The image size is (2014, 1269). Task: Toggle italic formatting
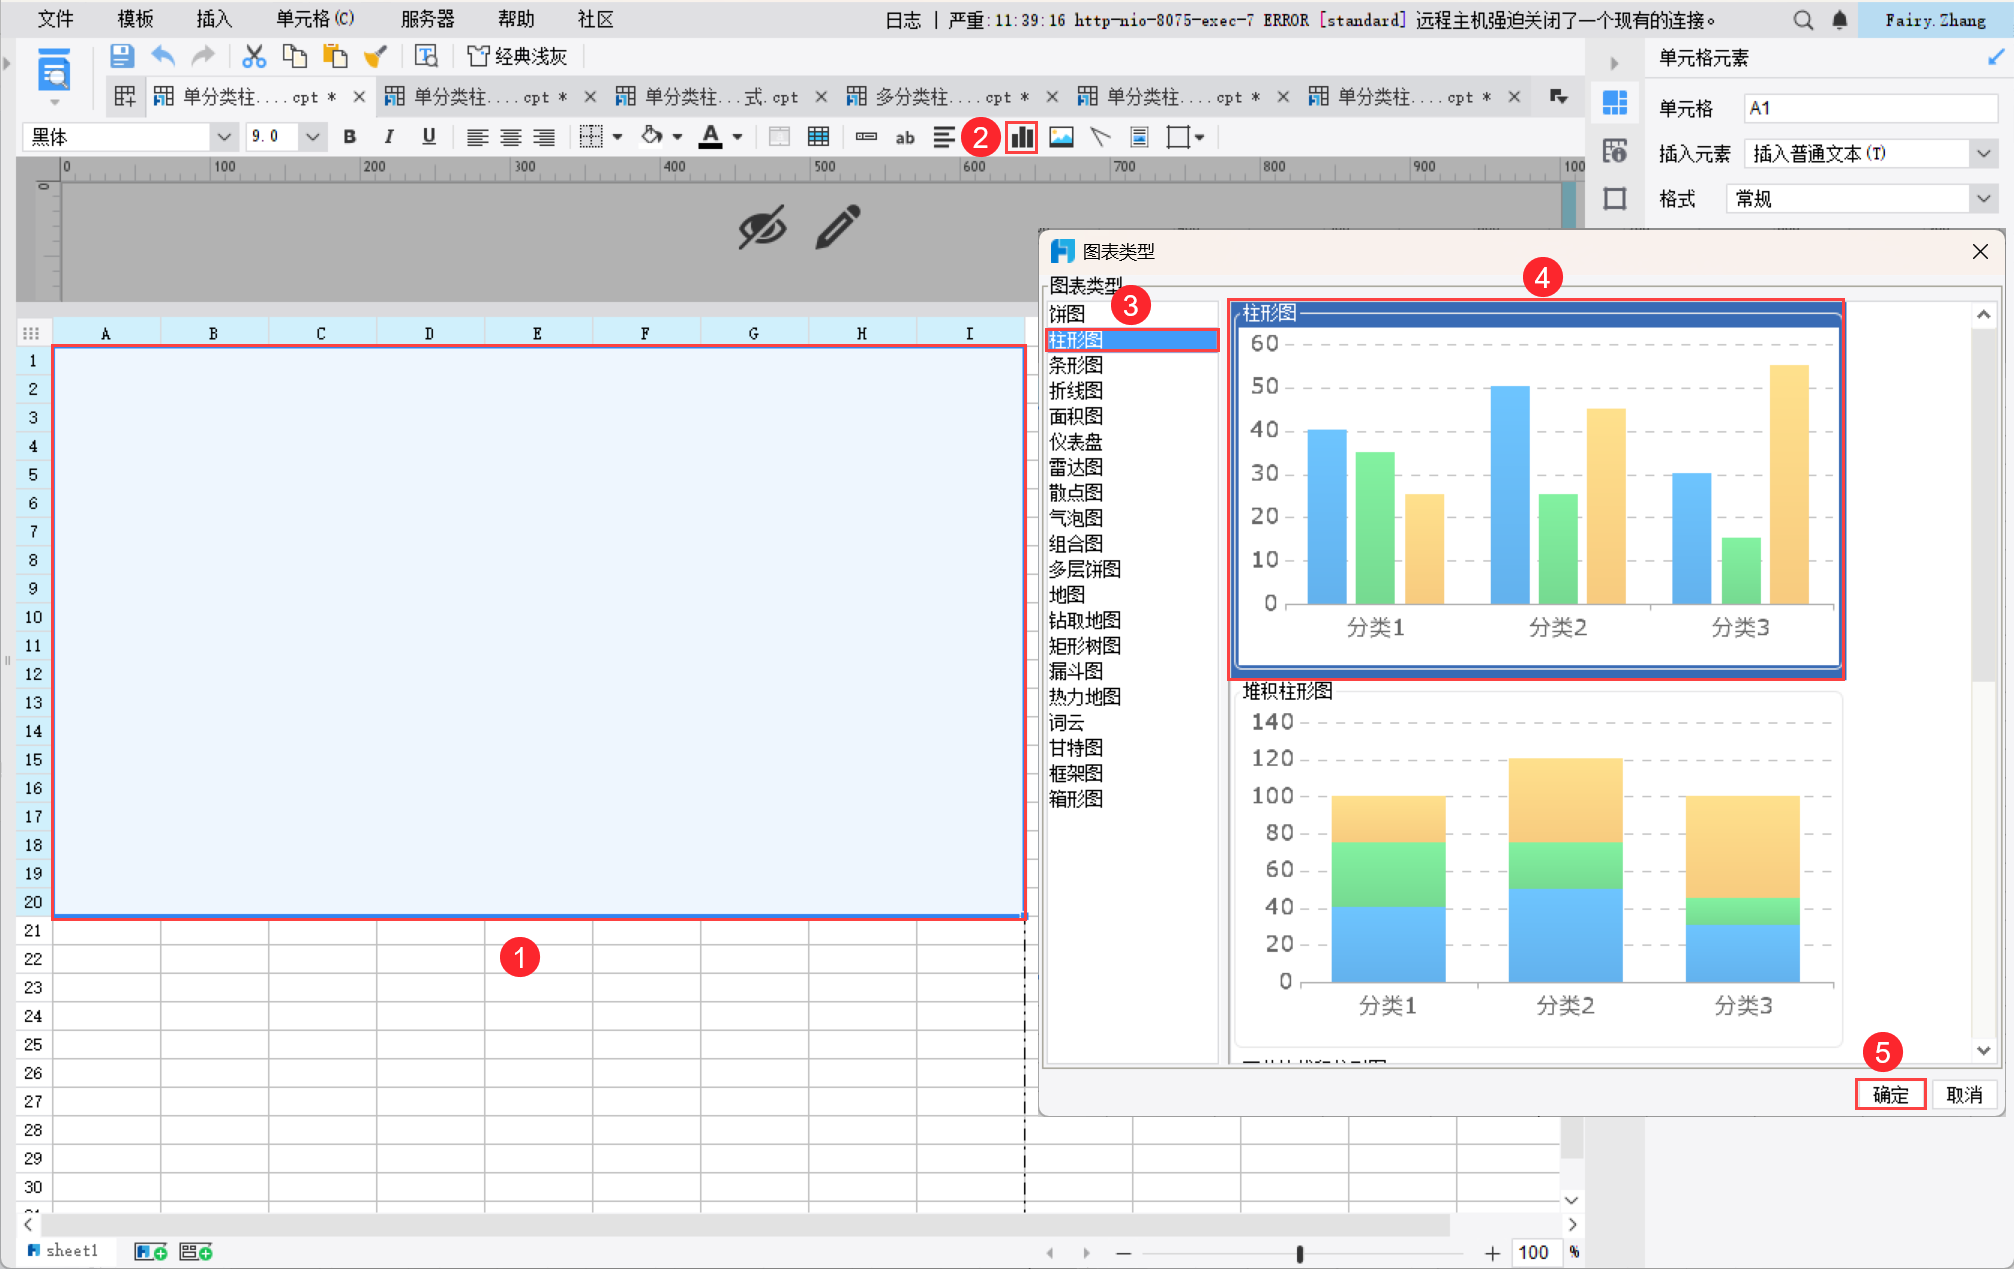389,137
